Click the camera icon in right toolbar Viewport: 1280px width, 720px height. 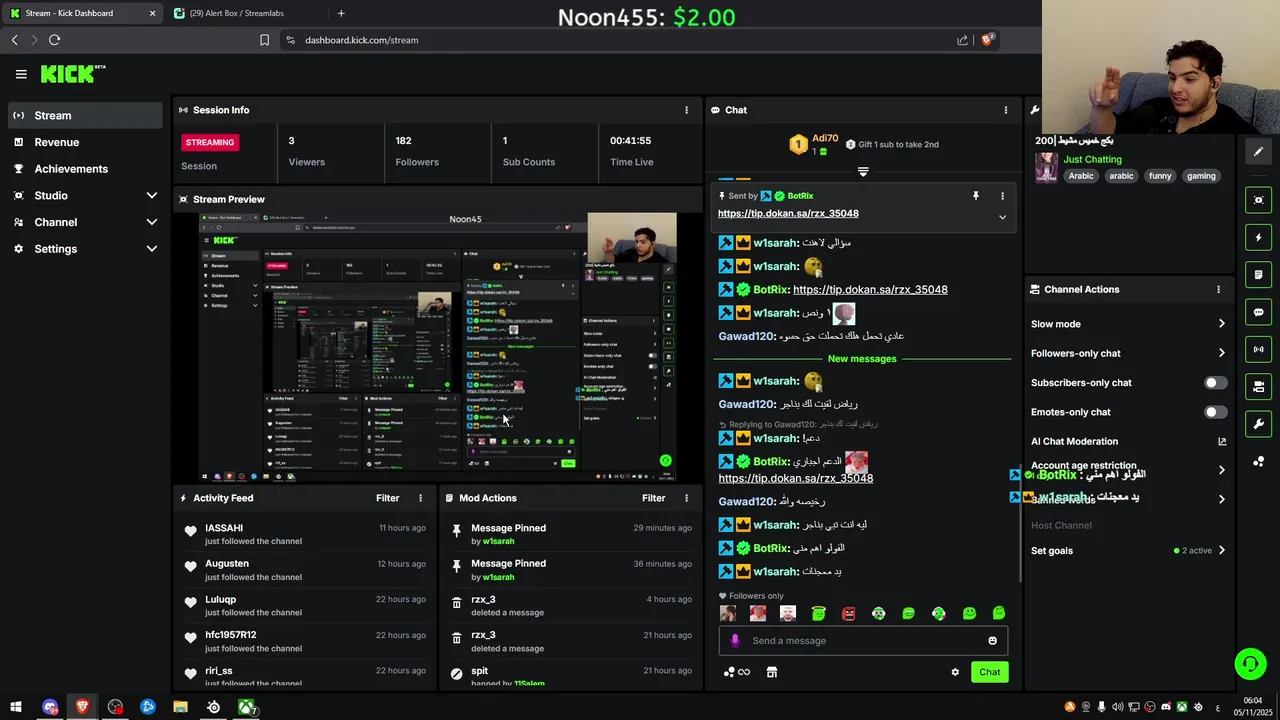point(1259,386)
